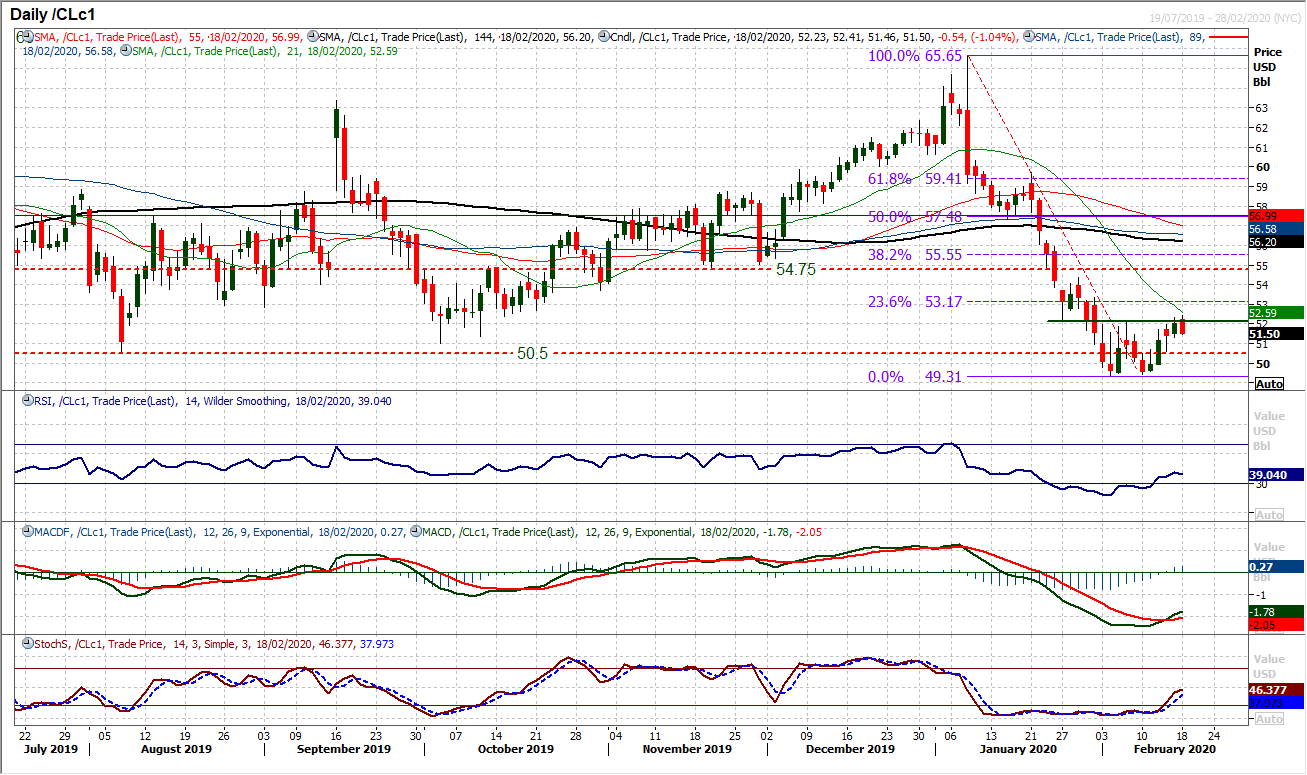The image size is (1307, 775).
Task: Click the '23.6% 53.17' Fibonacci label
Action: pos(914,301)
